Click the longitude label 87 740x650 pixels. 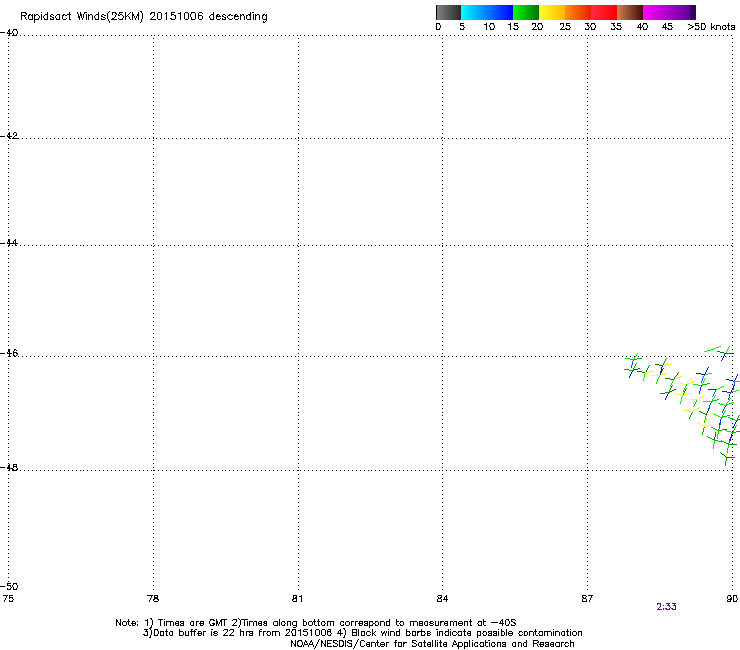[587, 599]
